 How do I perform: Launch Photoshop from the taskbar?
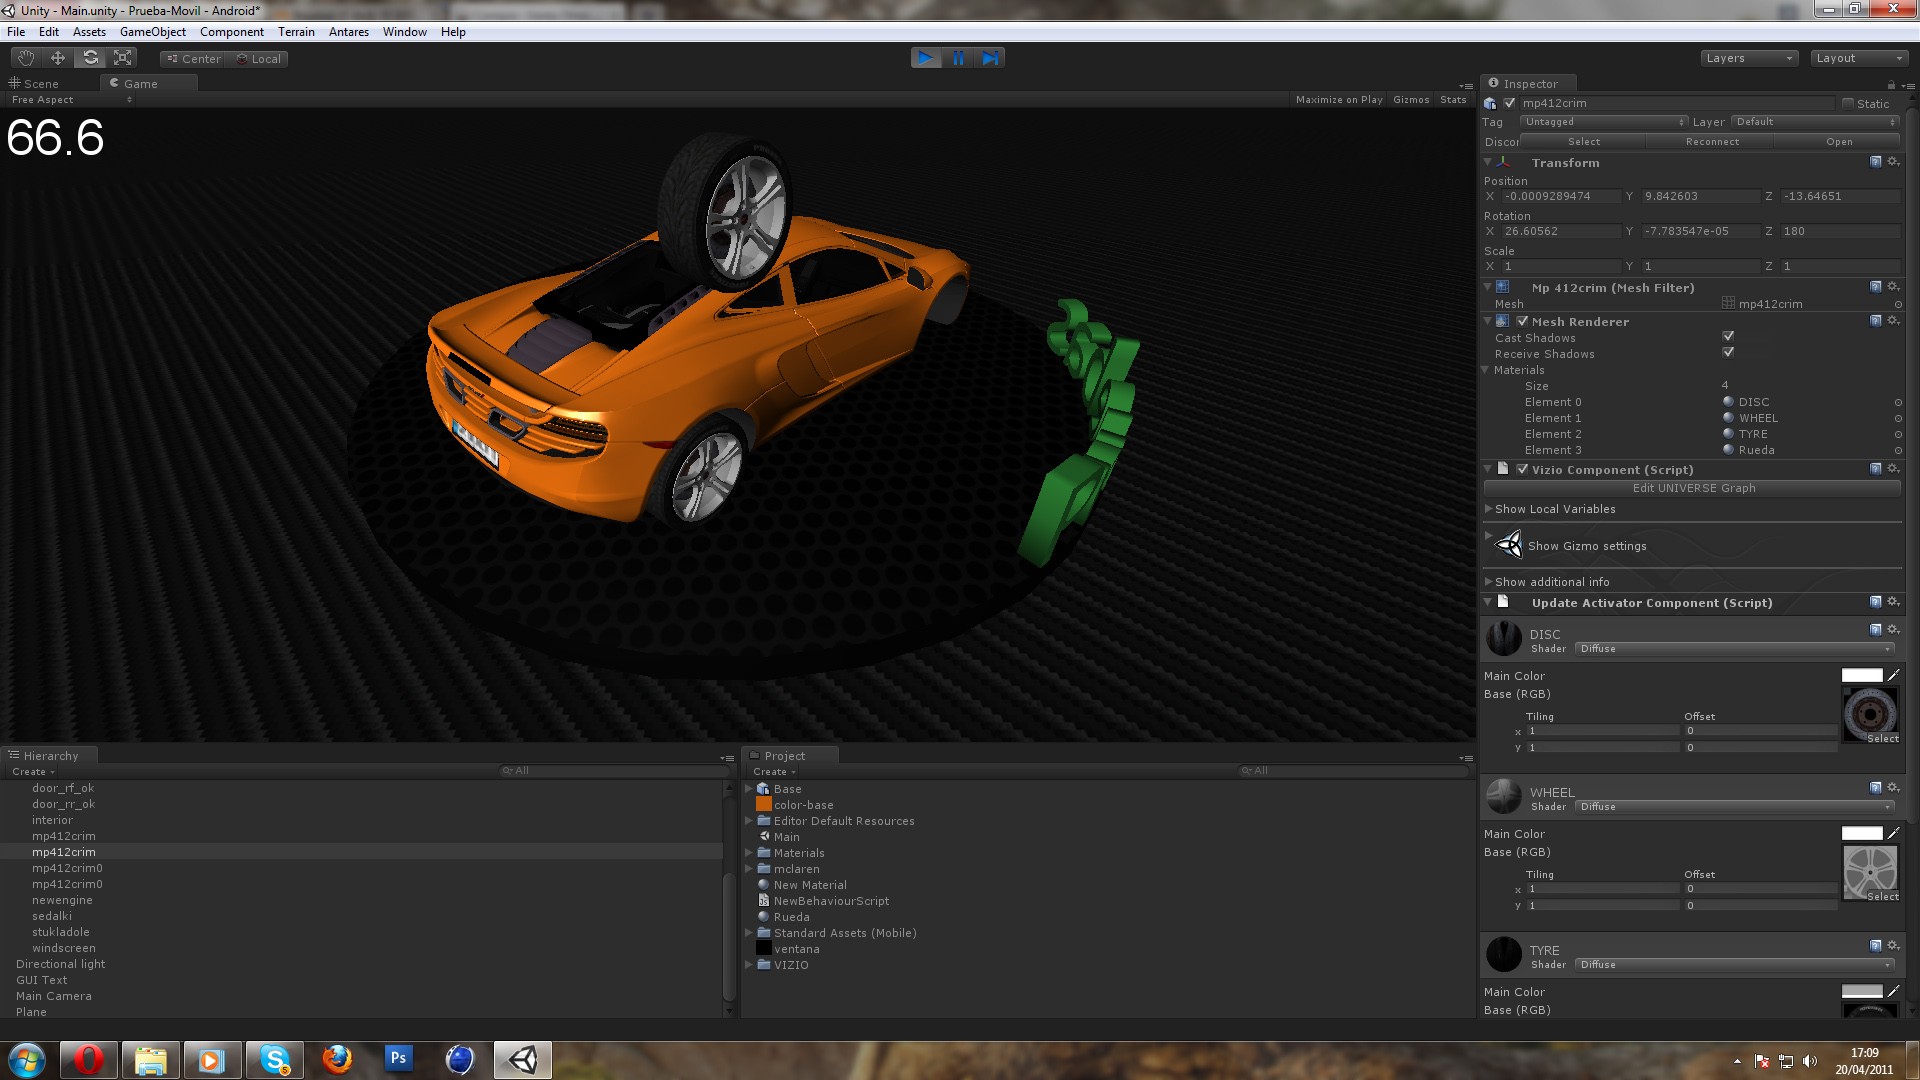398,1059
